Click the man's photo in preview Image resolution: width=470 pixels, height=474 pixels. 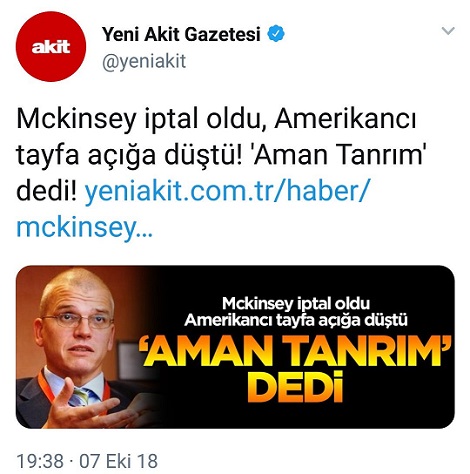pyautogui.click(x=83, y=347)
